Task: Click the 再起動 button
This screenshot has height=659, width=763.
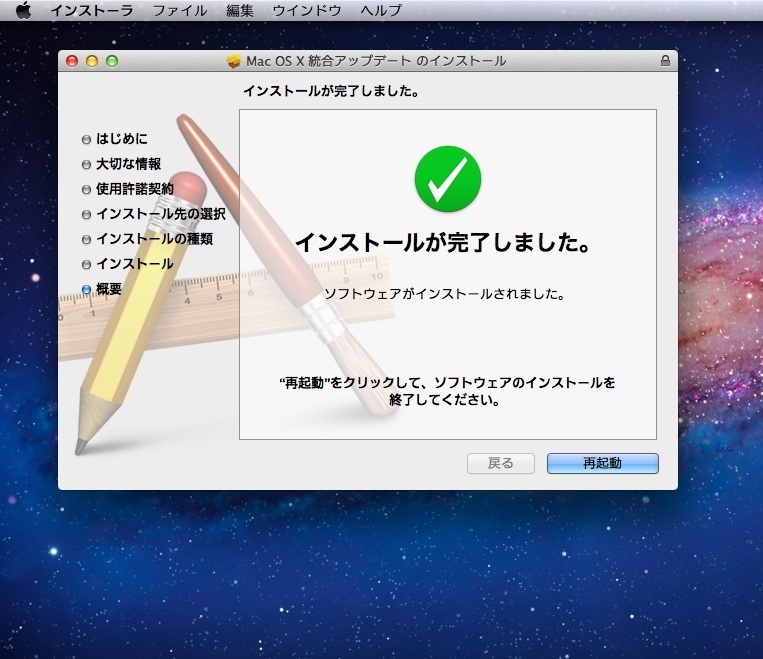Action: click(x=602, y=463)
